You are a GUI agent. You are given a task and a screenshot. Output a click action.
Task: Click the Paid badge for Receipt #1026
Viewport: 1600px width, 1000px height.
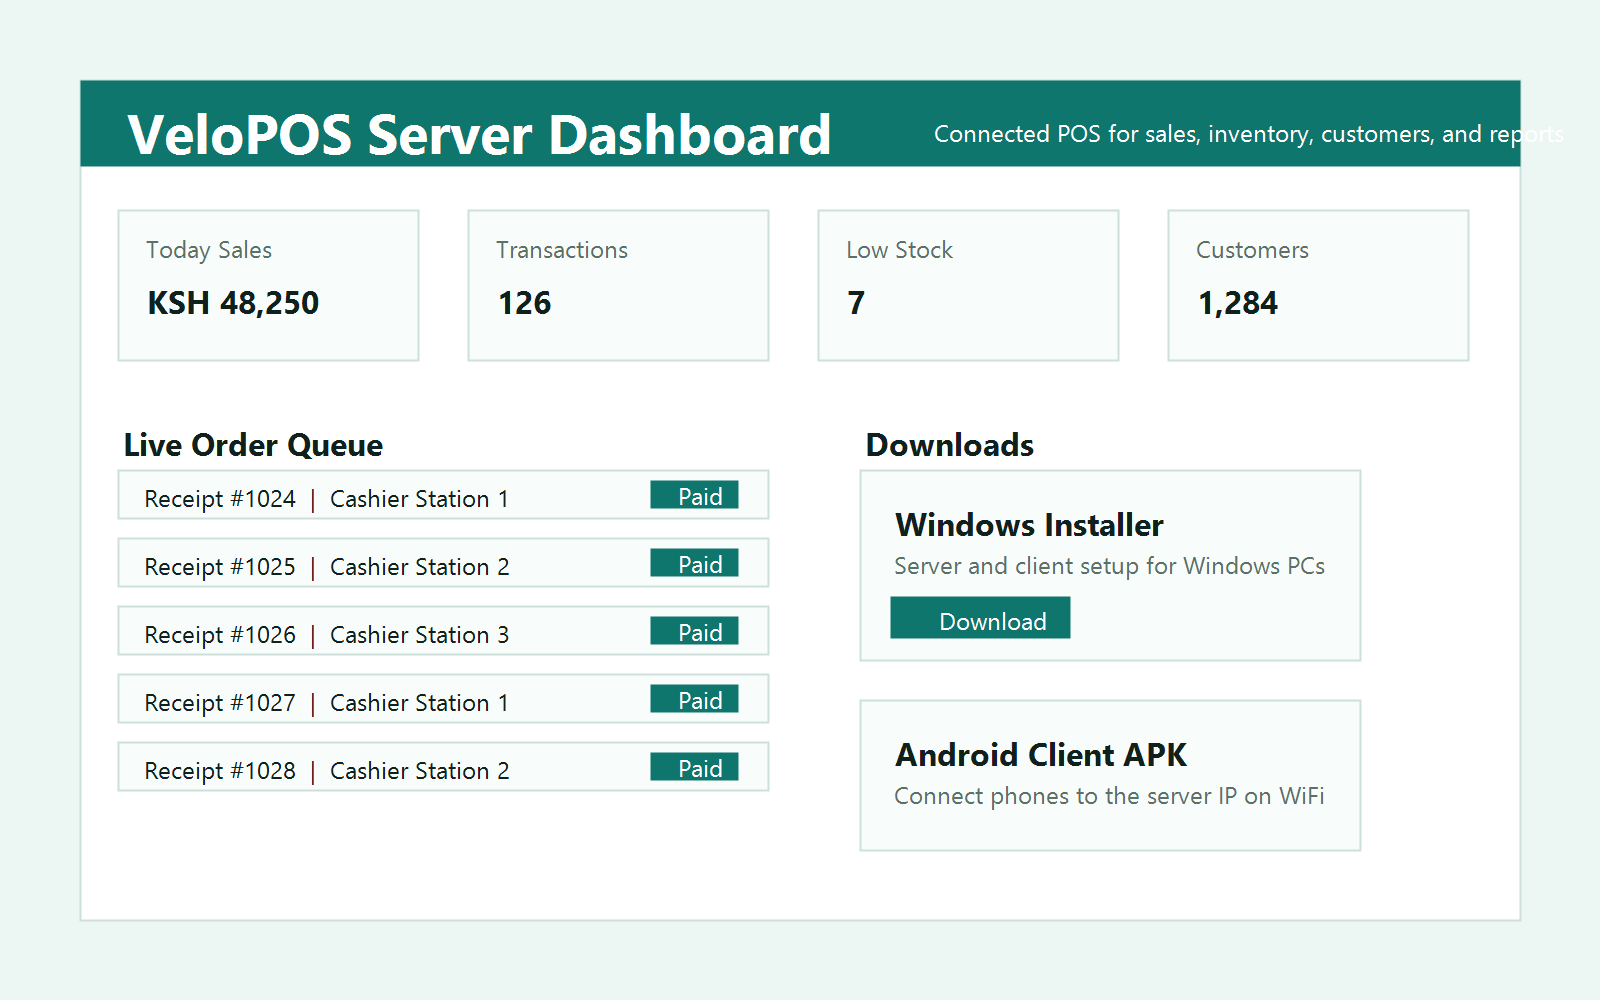694,631
